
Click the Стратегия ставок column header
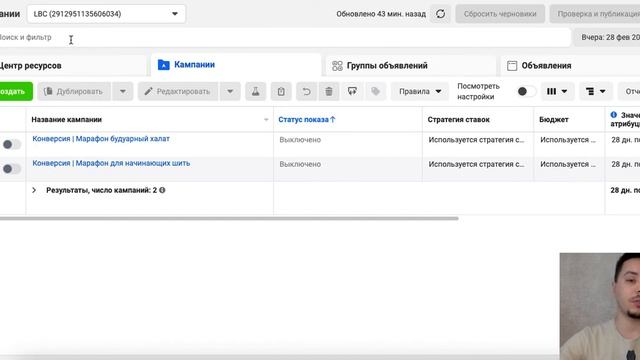click(458, 120)
